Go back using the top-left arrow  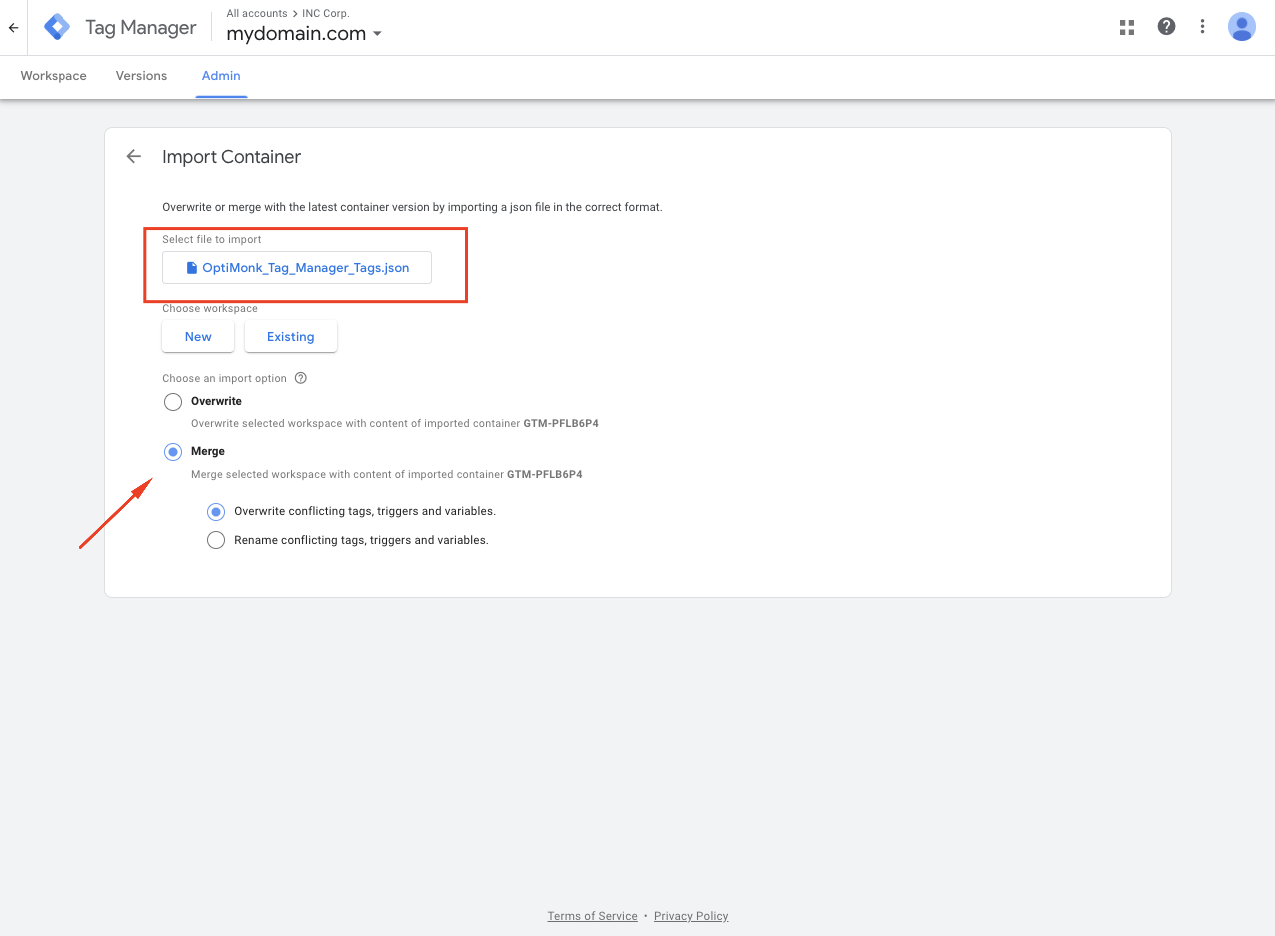13,28
